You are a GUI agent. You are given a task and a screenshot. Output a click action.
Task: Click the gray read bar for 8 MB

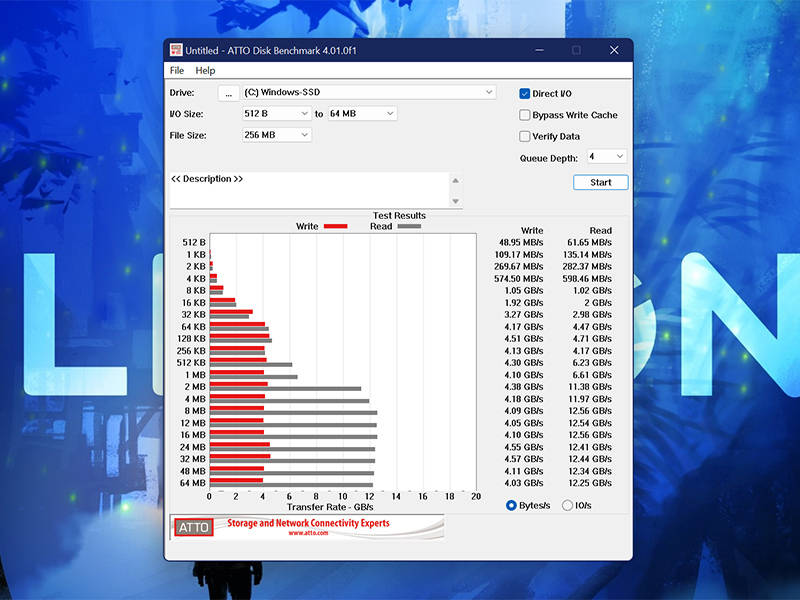pyautogui.click(x=293, y=413)
